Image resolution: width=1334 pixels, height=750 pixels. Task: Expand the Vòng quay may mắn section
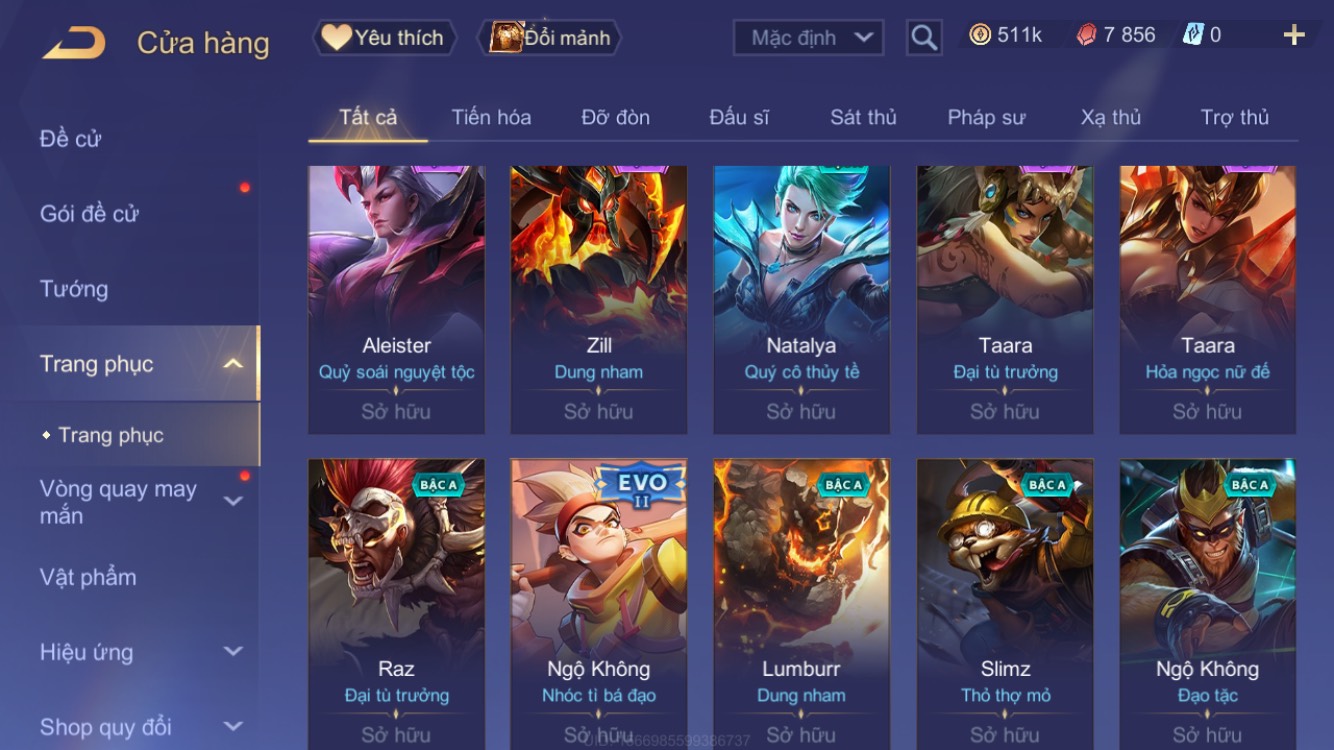point(233,500)
